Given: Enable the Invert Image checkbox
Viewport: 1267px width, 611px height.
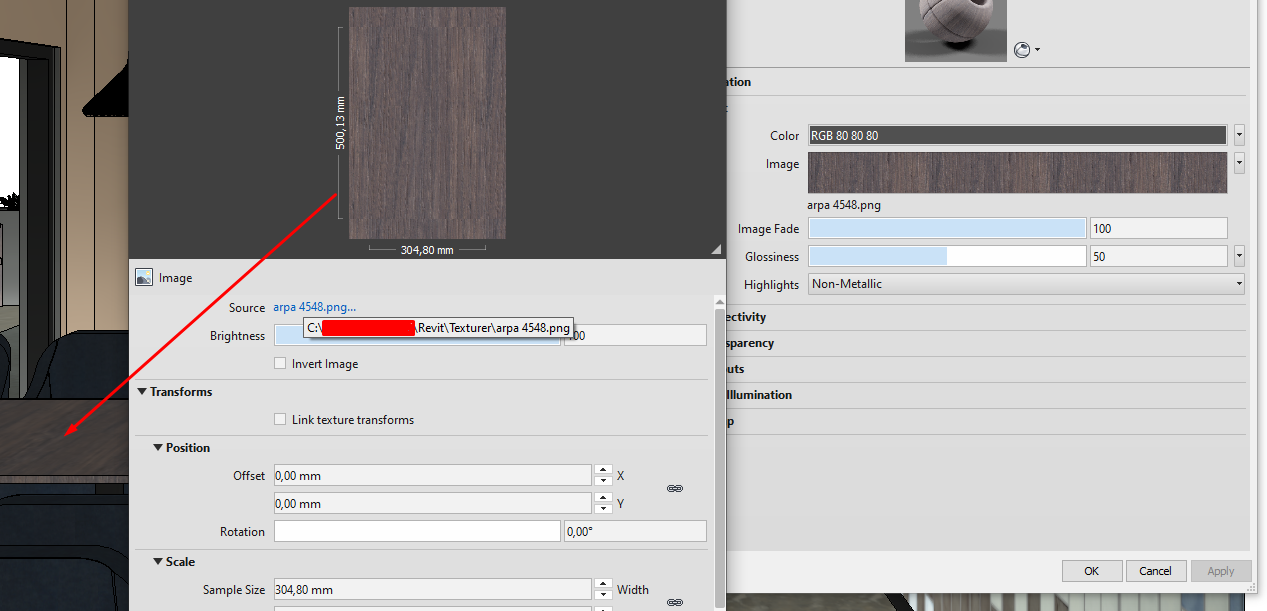Looking at the screenshot, I should (x=280, y=363).
